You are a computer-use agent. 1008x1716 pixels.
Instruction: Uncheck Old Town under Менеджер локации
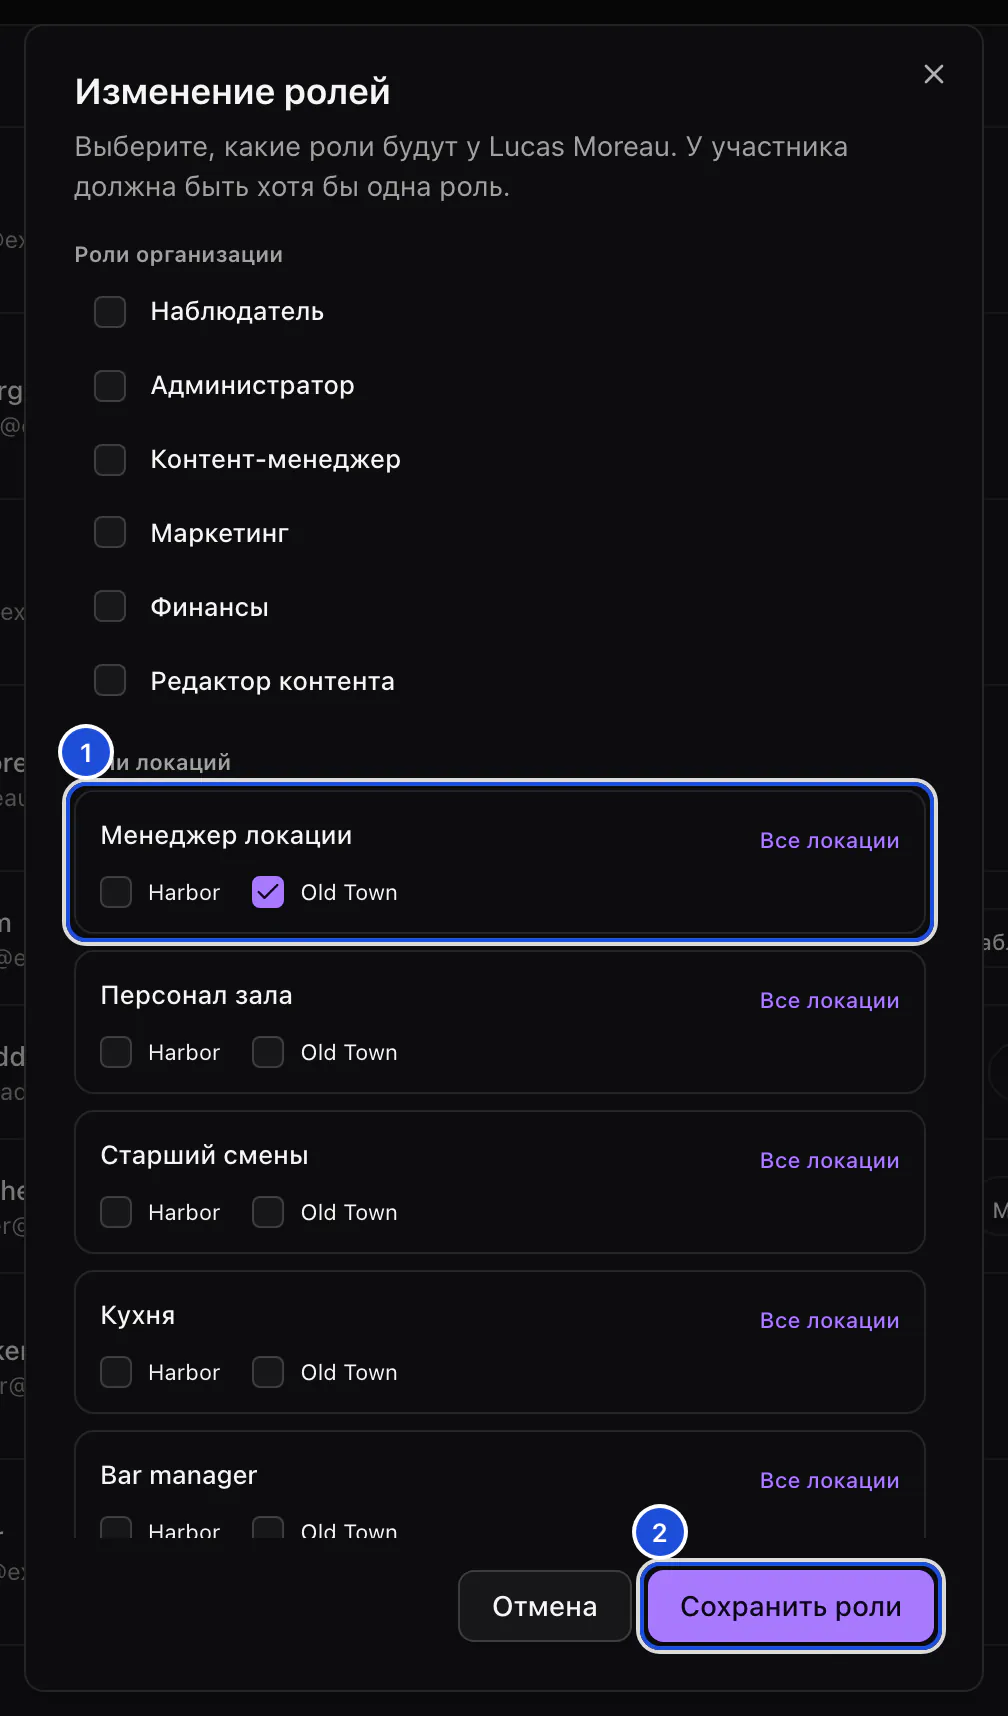(268, 892)
